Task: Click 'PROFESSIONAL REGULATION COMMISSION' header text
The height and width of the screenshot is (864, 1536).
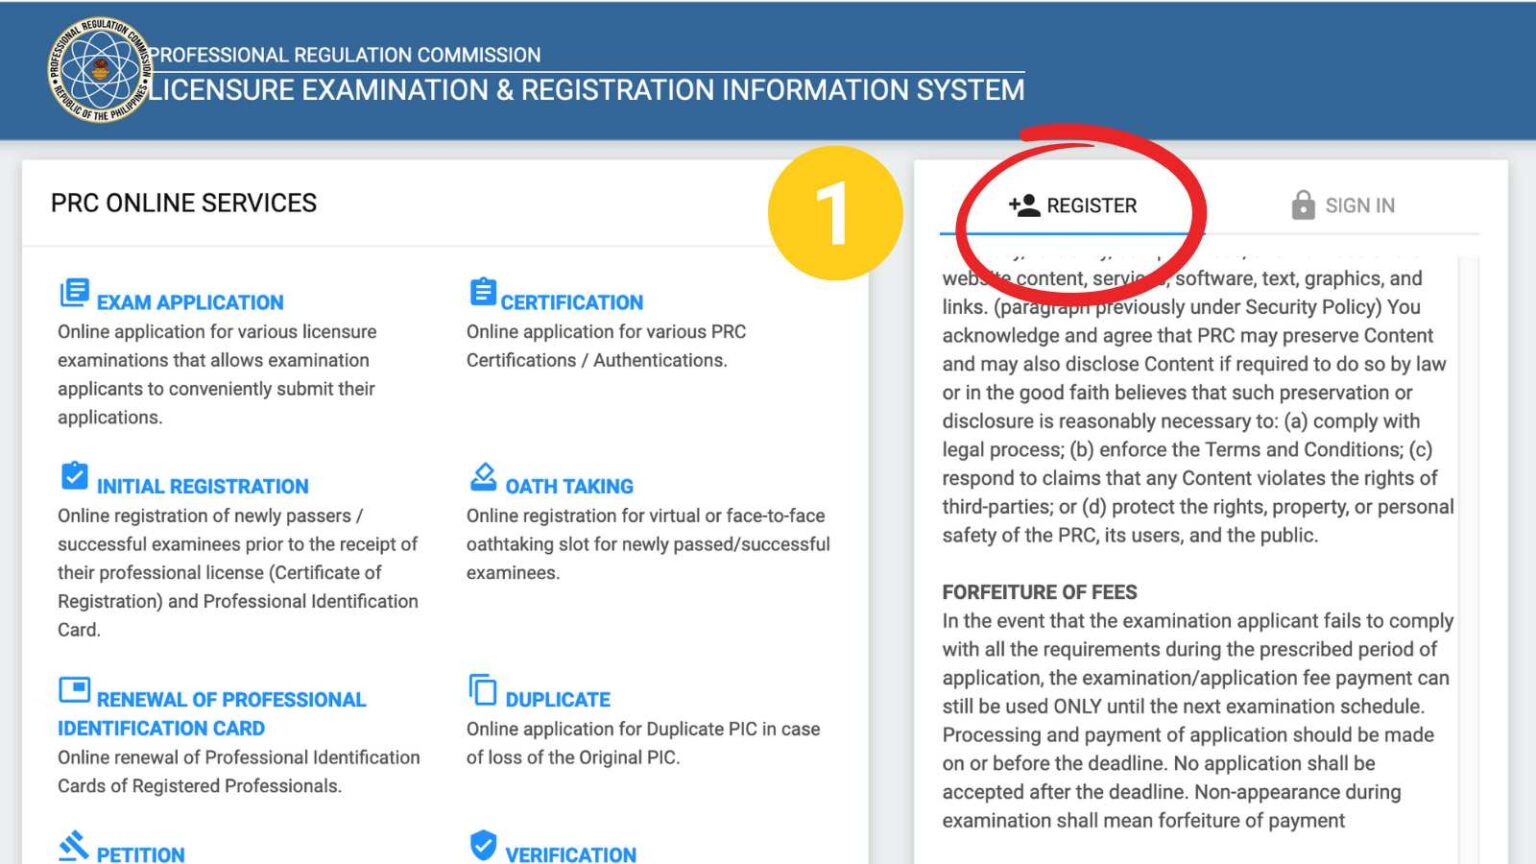Action: [x=345, y=55]
